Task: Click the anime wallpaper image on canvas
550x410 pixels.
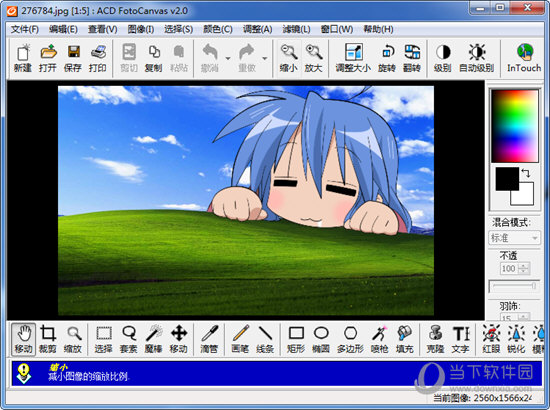Action: [246, 201]
